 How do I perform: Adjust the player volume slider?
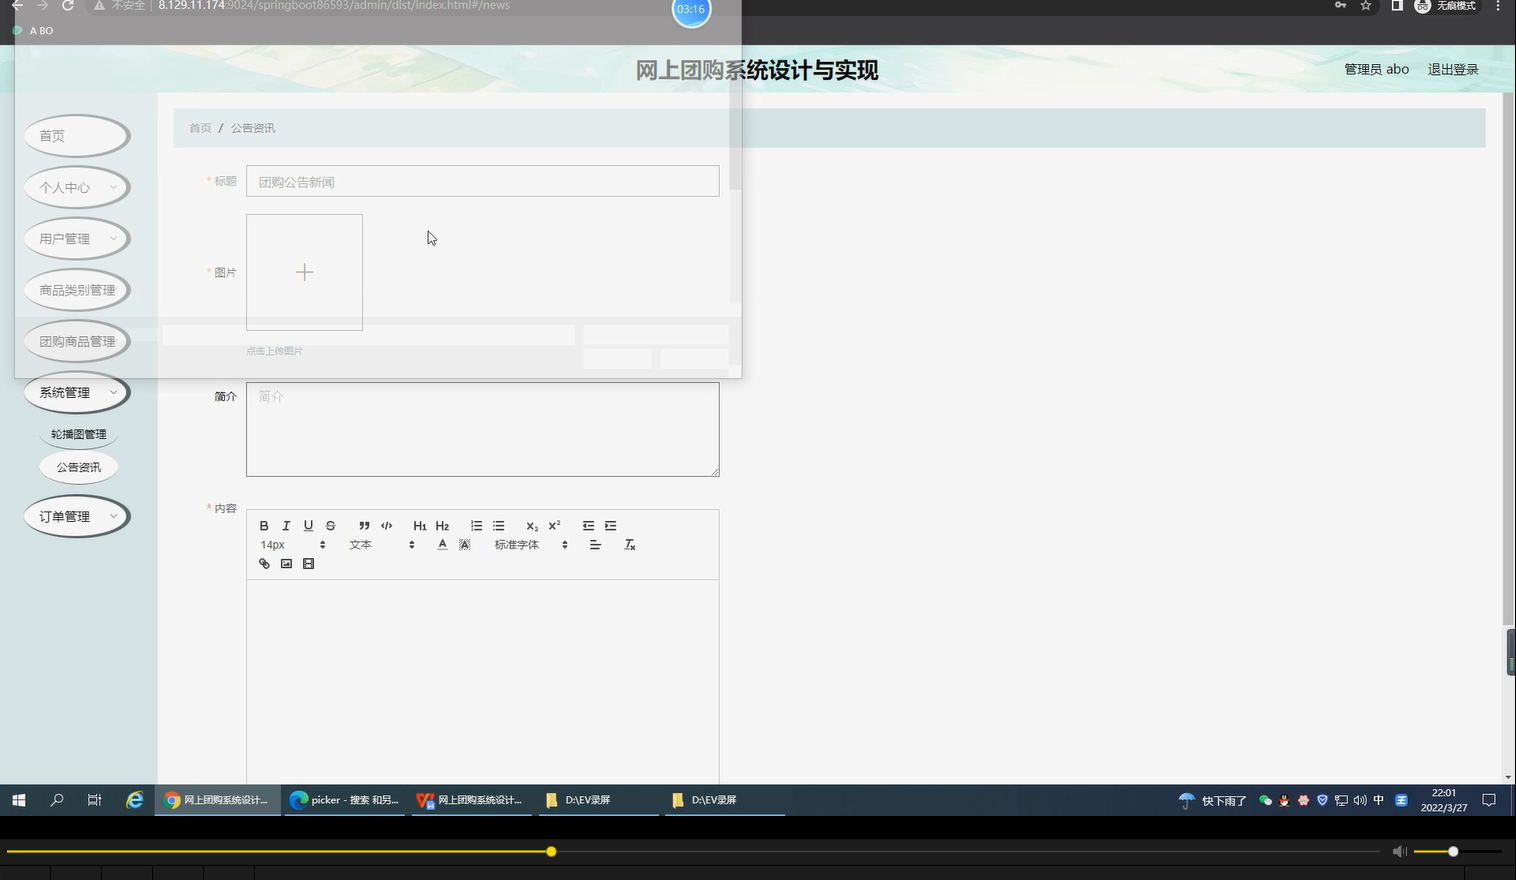[1453, 851]
